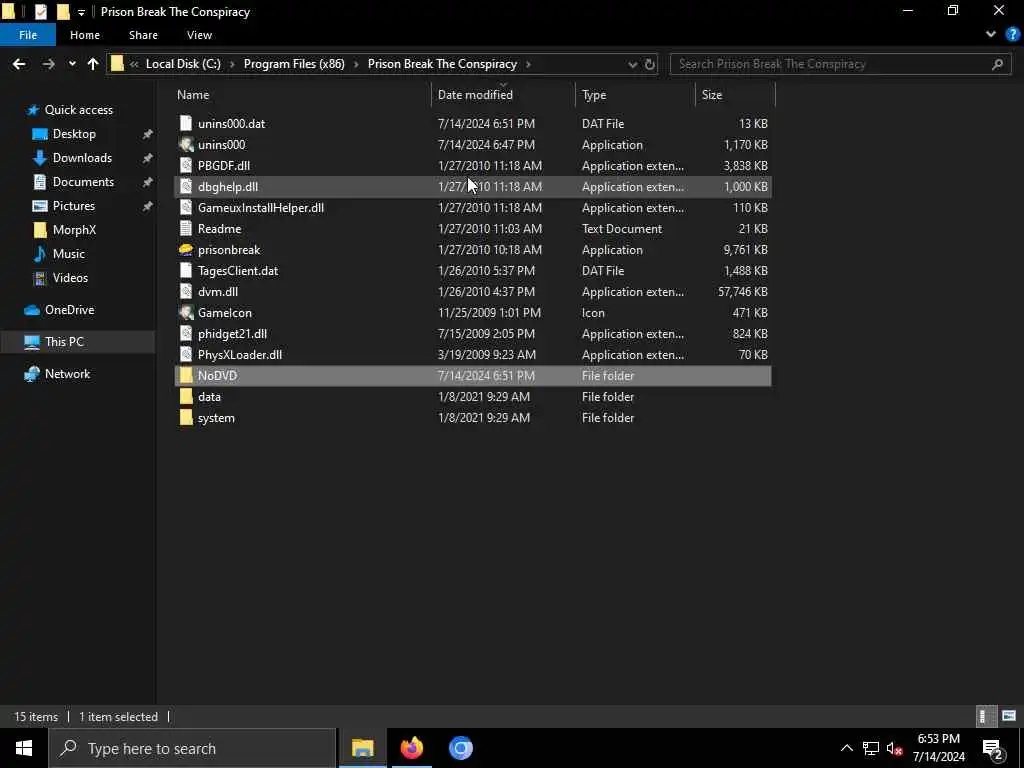Select Network in navigation pane

click(67, 374)
